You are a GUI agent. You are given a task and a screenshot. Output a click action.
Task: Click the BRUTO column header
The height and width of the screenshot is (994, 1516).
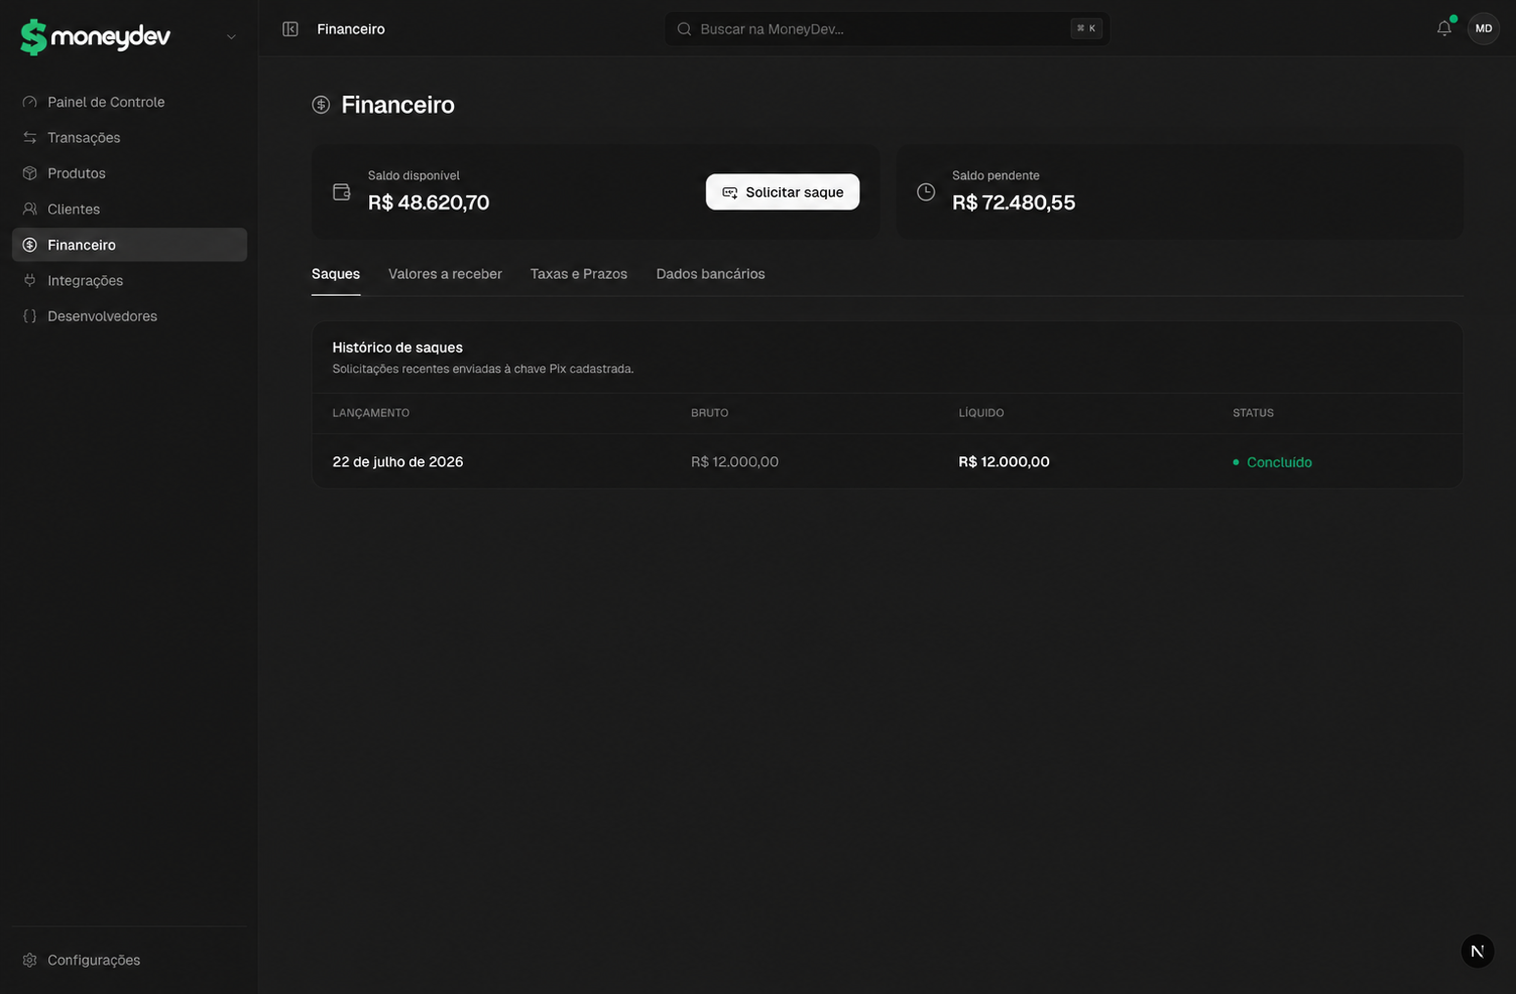click(x=709, y=413)
